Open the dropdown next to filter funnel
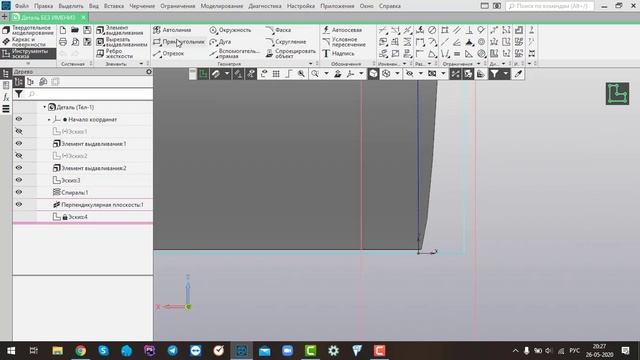640x360 pixels. [x=505, y=73]
